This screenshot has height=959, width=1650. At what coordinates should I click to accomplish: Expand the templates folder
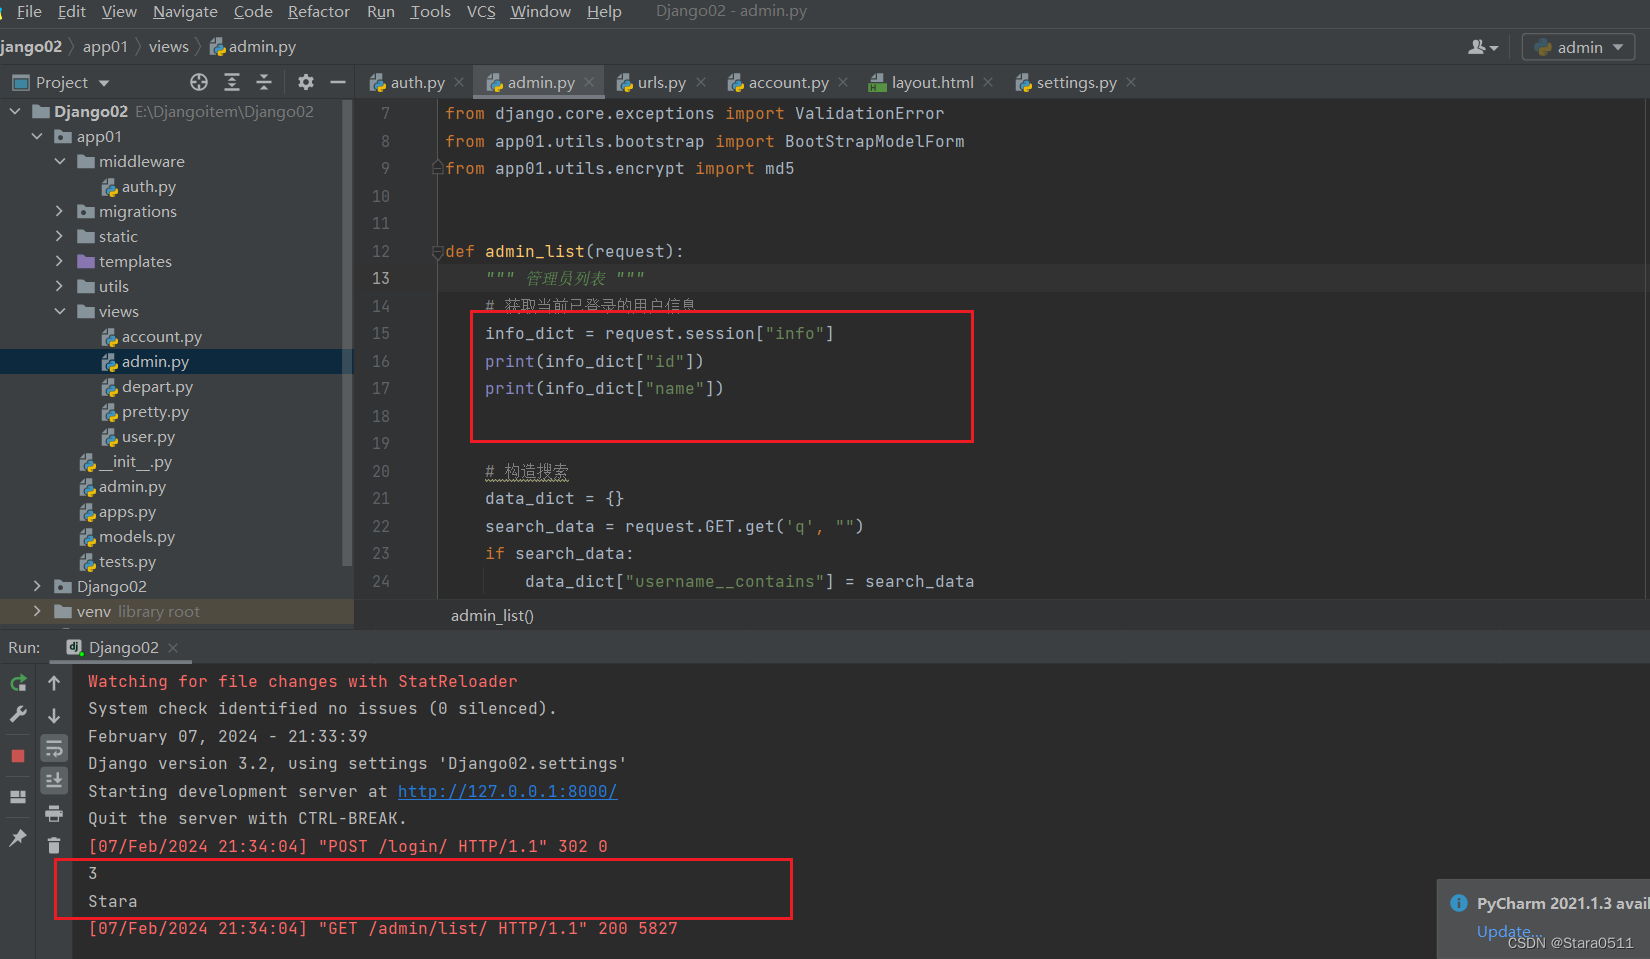(x=59, y=261)
